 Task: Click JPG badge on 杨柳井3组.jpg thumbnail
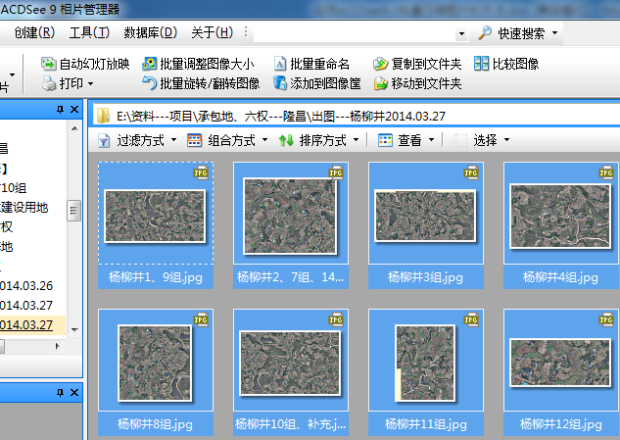pyautogui.click(x=471, y=173)
